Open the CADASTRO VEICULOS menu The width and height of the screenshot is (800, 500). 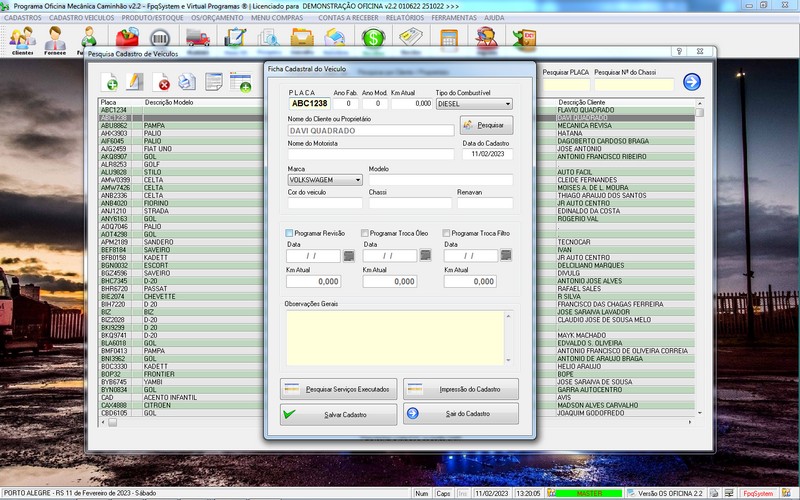pos(80,17)
